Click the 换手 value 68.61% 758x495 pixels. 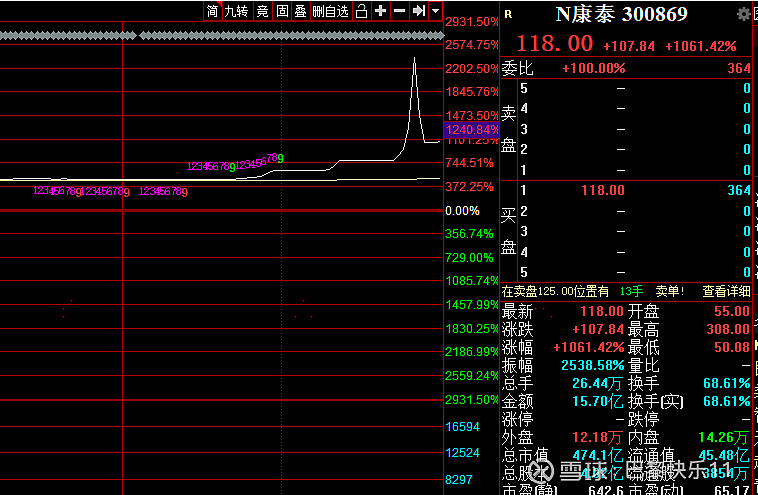tap(727, 384)
